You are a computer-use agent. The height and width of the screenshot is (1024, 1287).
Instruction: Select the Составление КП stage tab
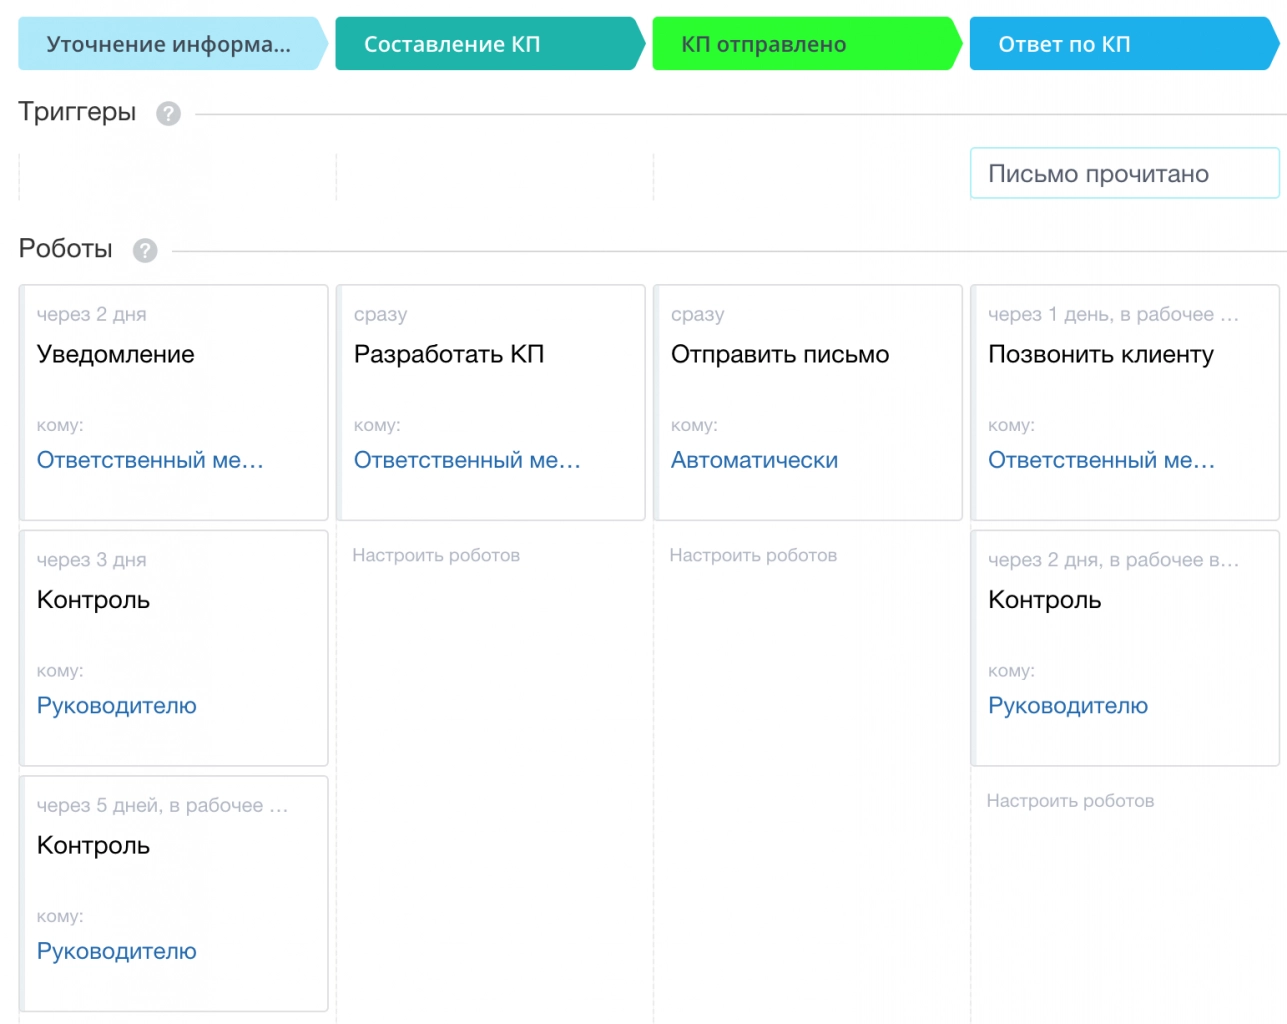pos(486,44)
